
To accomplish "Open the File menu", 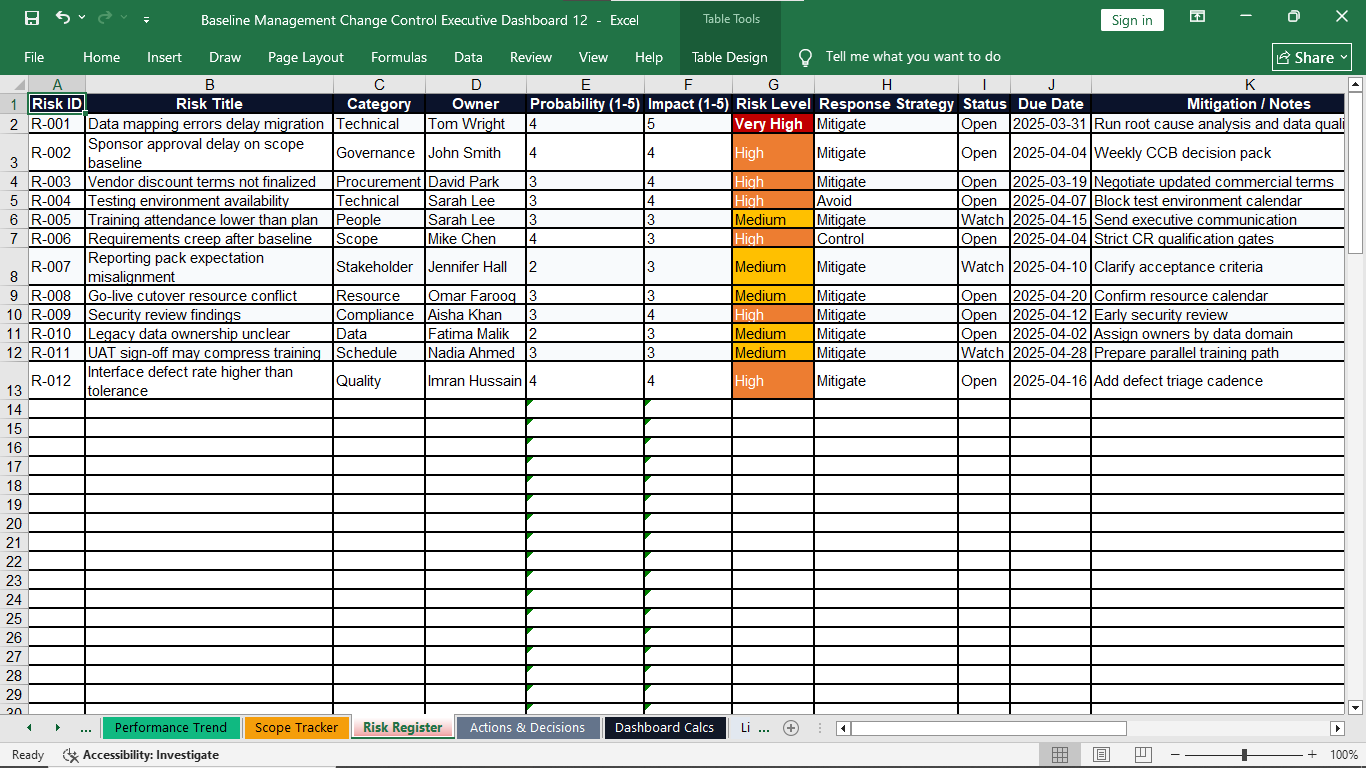I will coord(34,57).
